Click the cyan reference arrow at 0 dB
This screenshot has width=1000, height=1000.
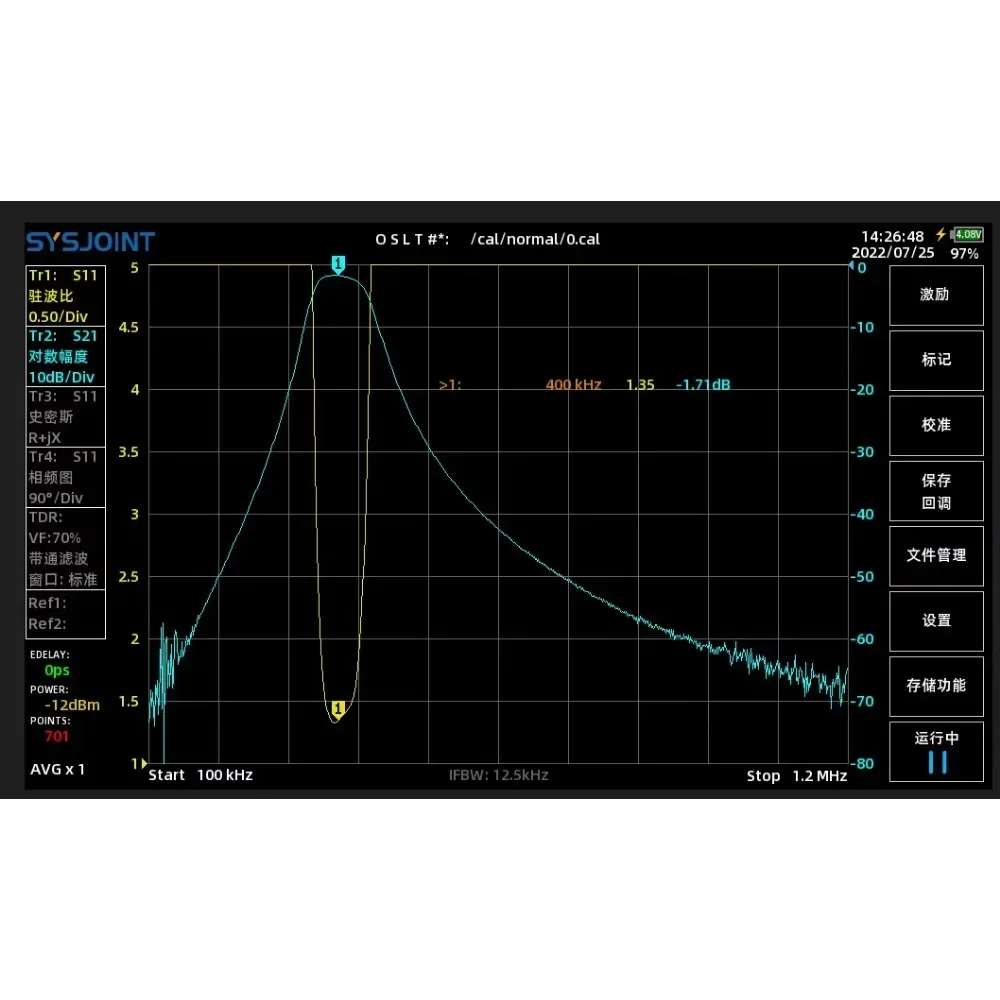[851, 266]
